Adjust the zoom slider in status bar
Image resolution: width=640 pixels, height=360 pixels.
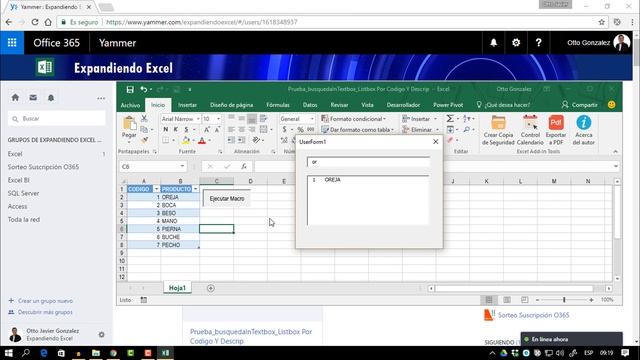564,300
